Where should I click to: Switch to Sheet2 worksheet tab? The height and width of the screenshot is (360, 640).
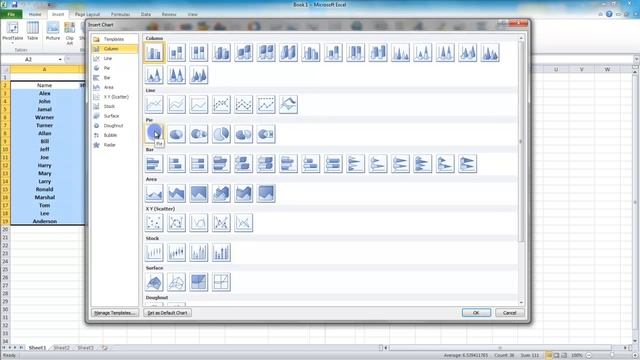[62, 348]
